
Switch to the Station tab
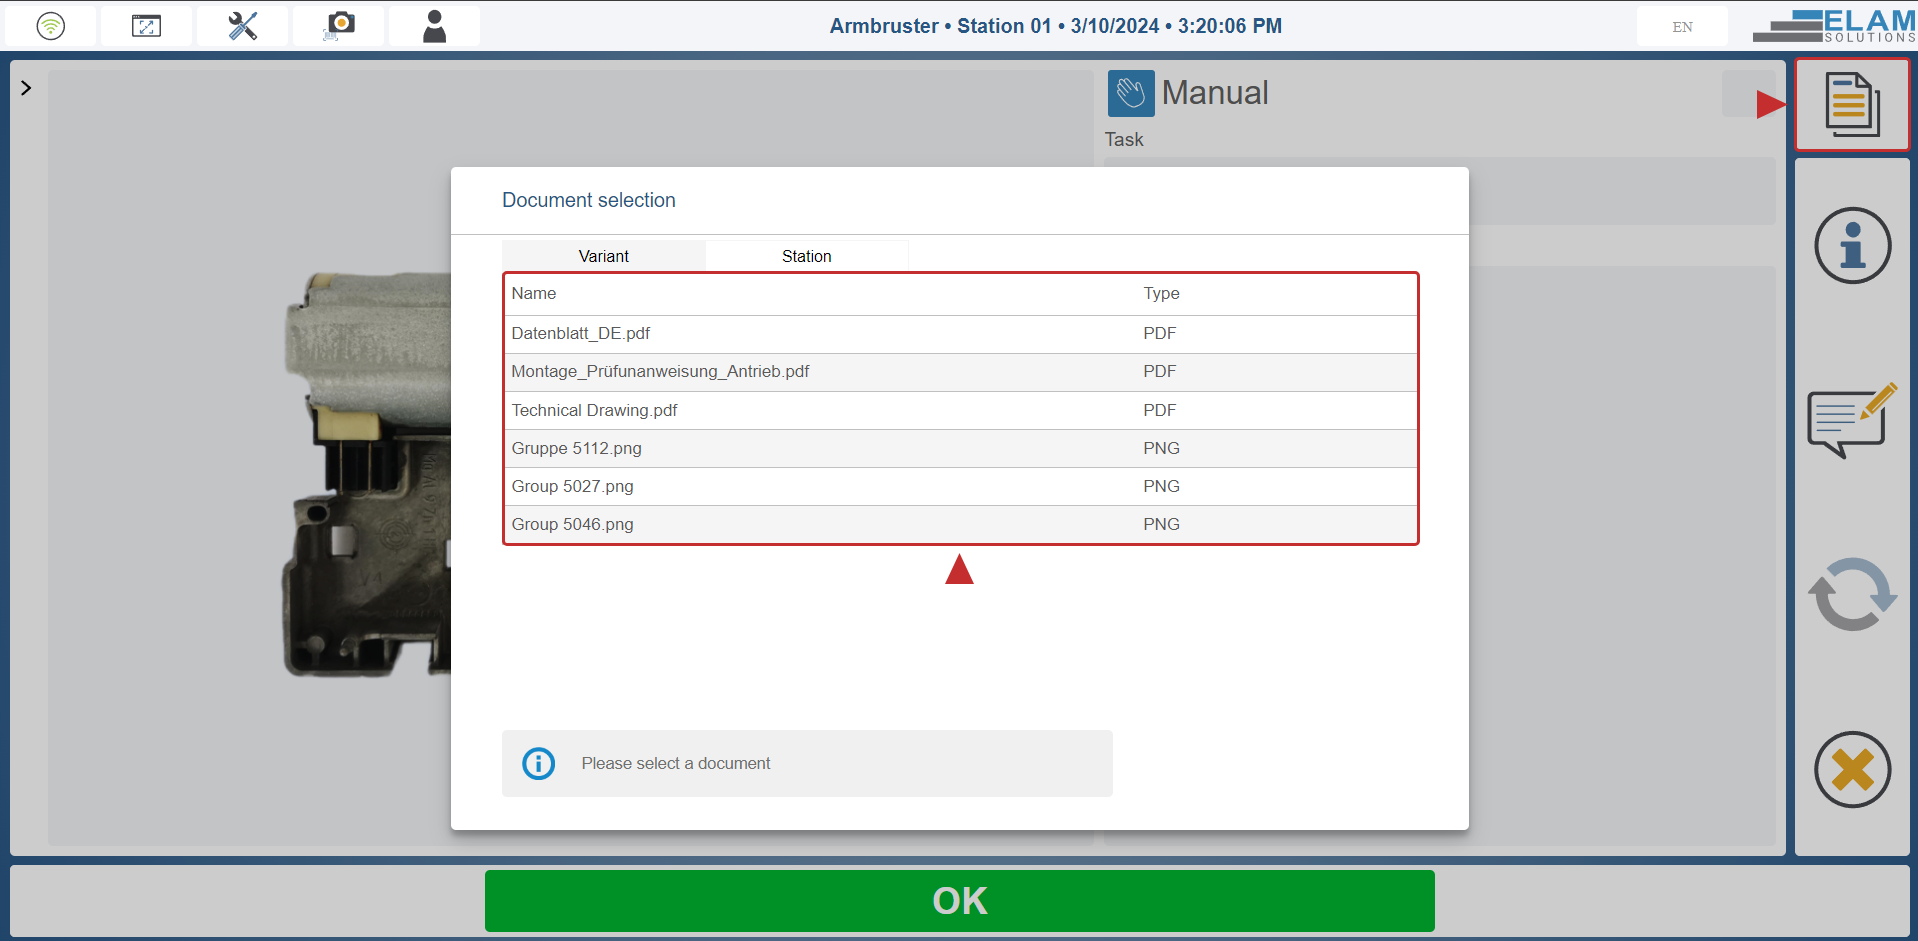[x=806, y=255]
